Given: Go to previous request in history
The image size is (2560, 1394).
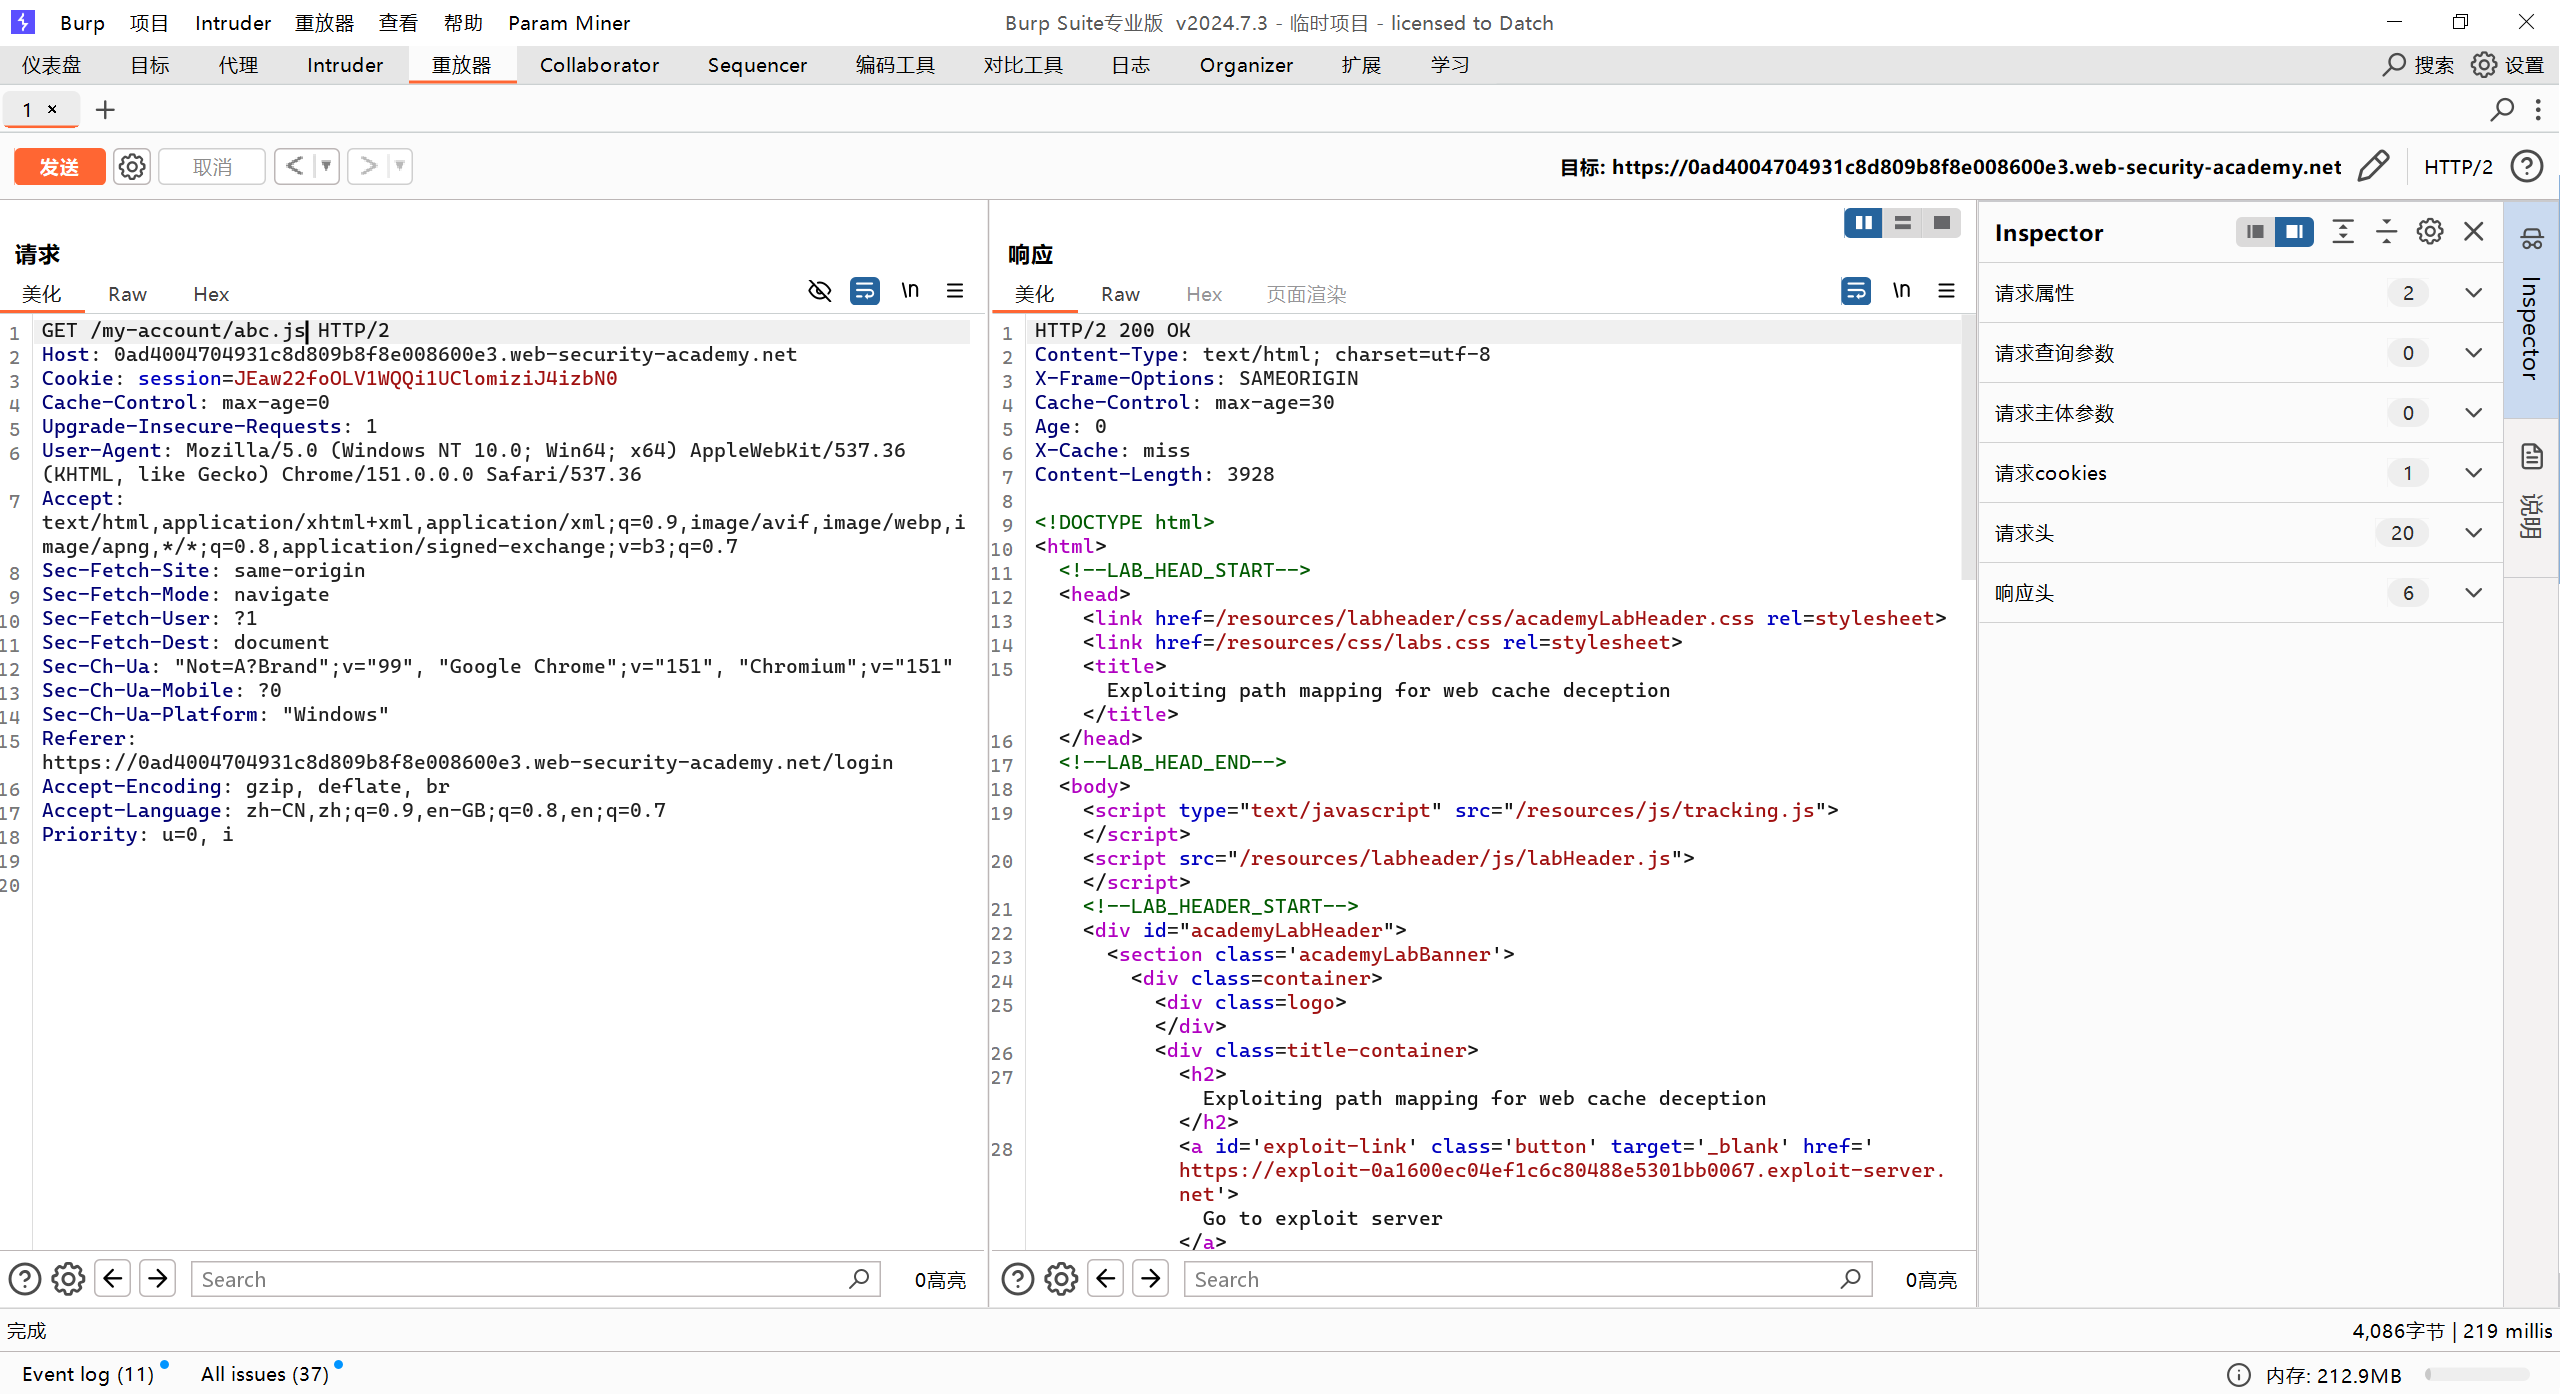Looking at the screenshot, I should (294, 166).
